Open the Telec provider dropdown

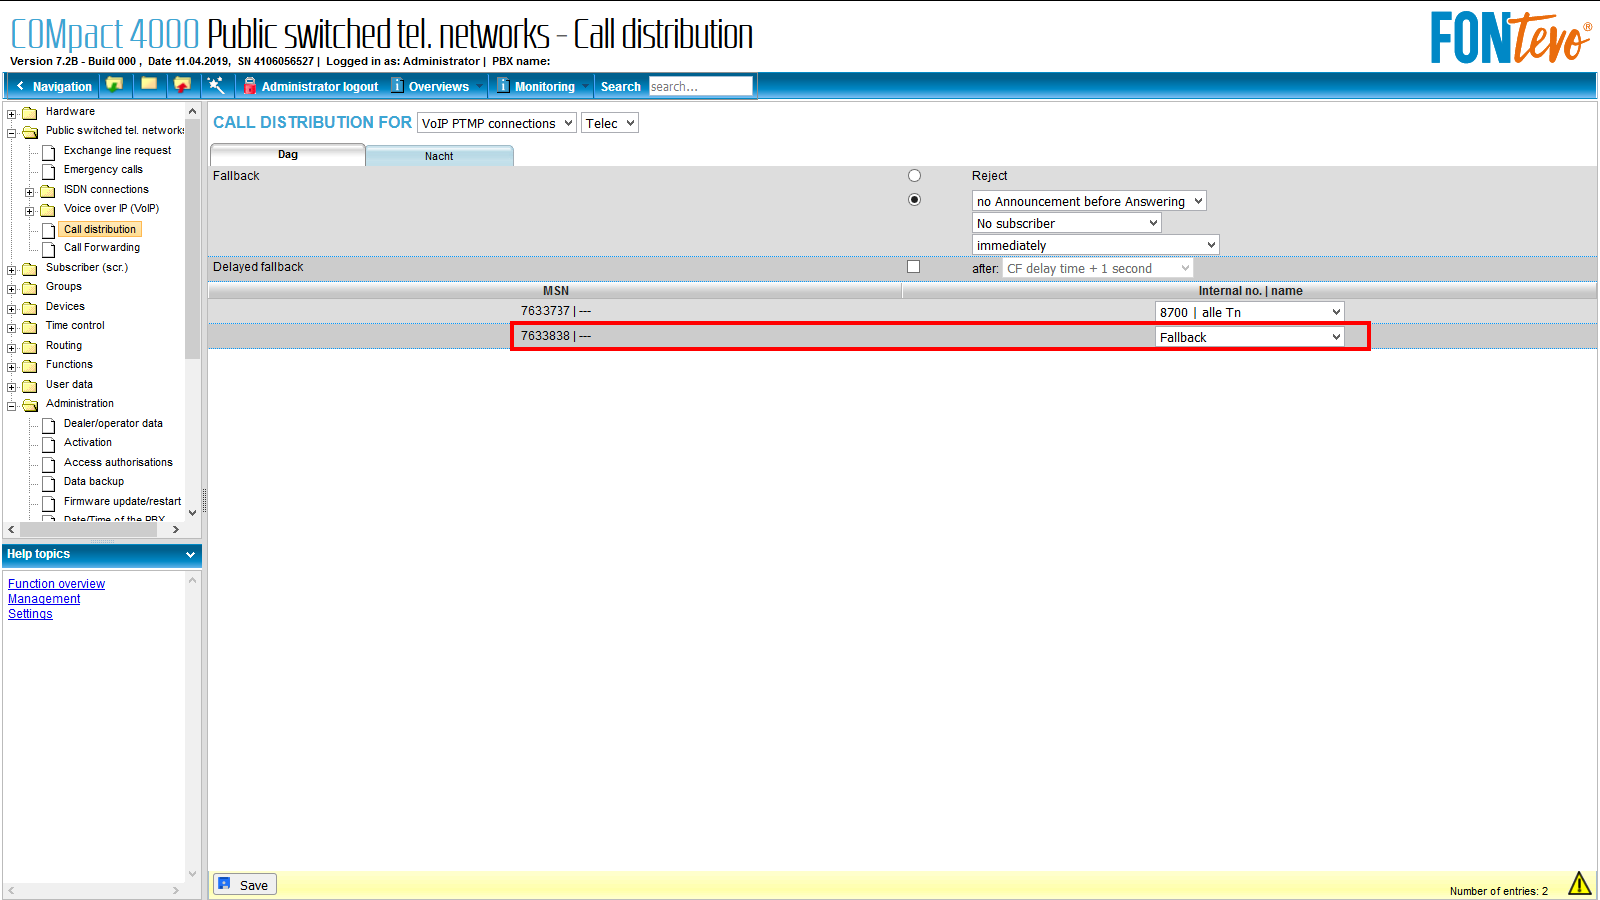pyautogui.click(x=610, y=123)
